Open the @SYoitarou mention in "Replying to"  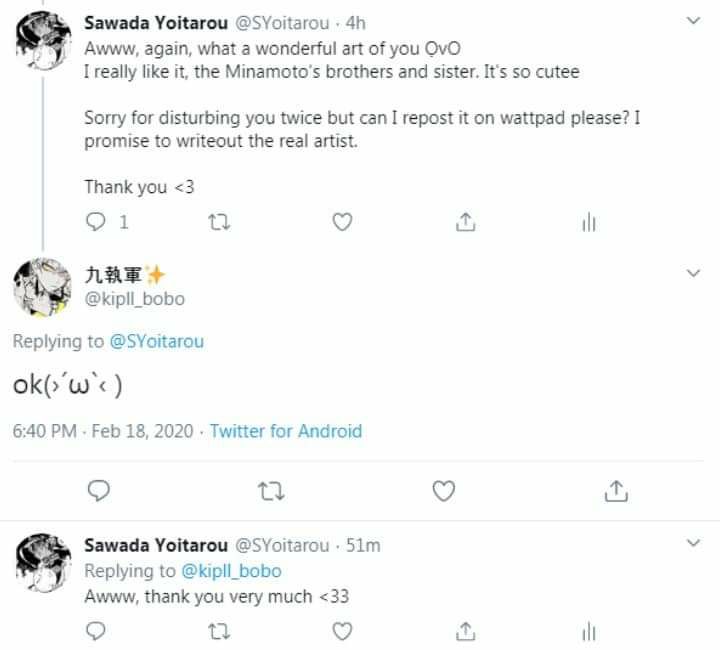point(156,341)
